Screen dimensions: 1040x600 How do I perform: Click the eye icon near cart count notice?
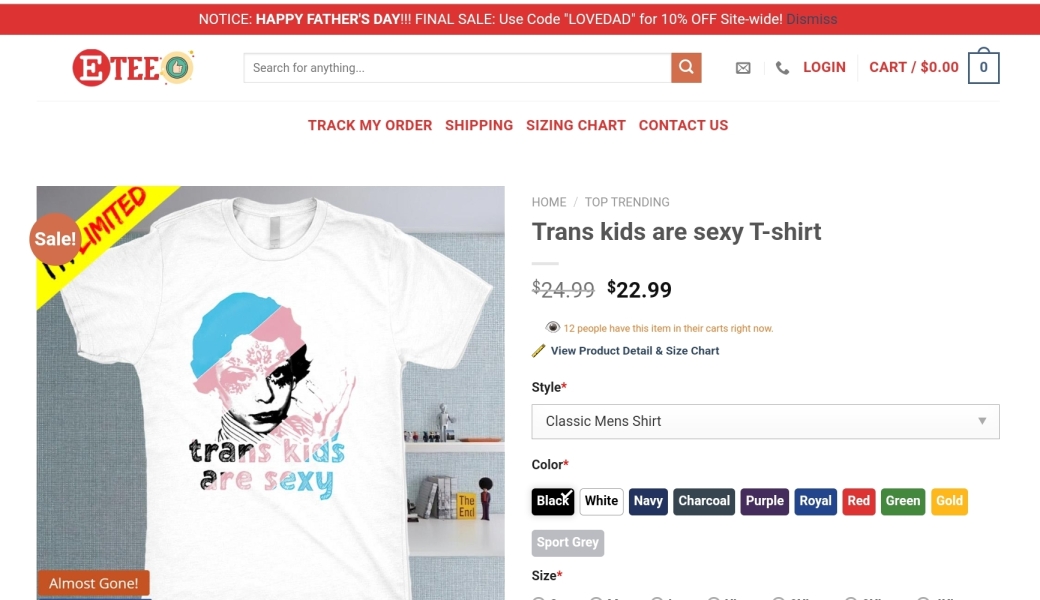(553, 327)
